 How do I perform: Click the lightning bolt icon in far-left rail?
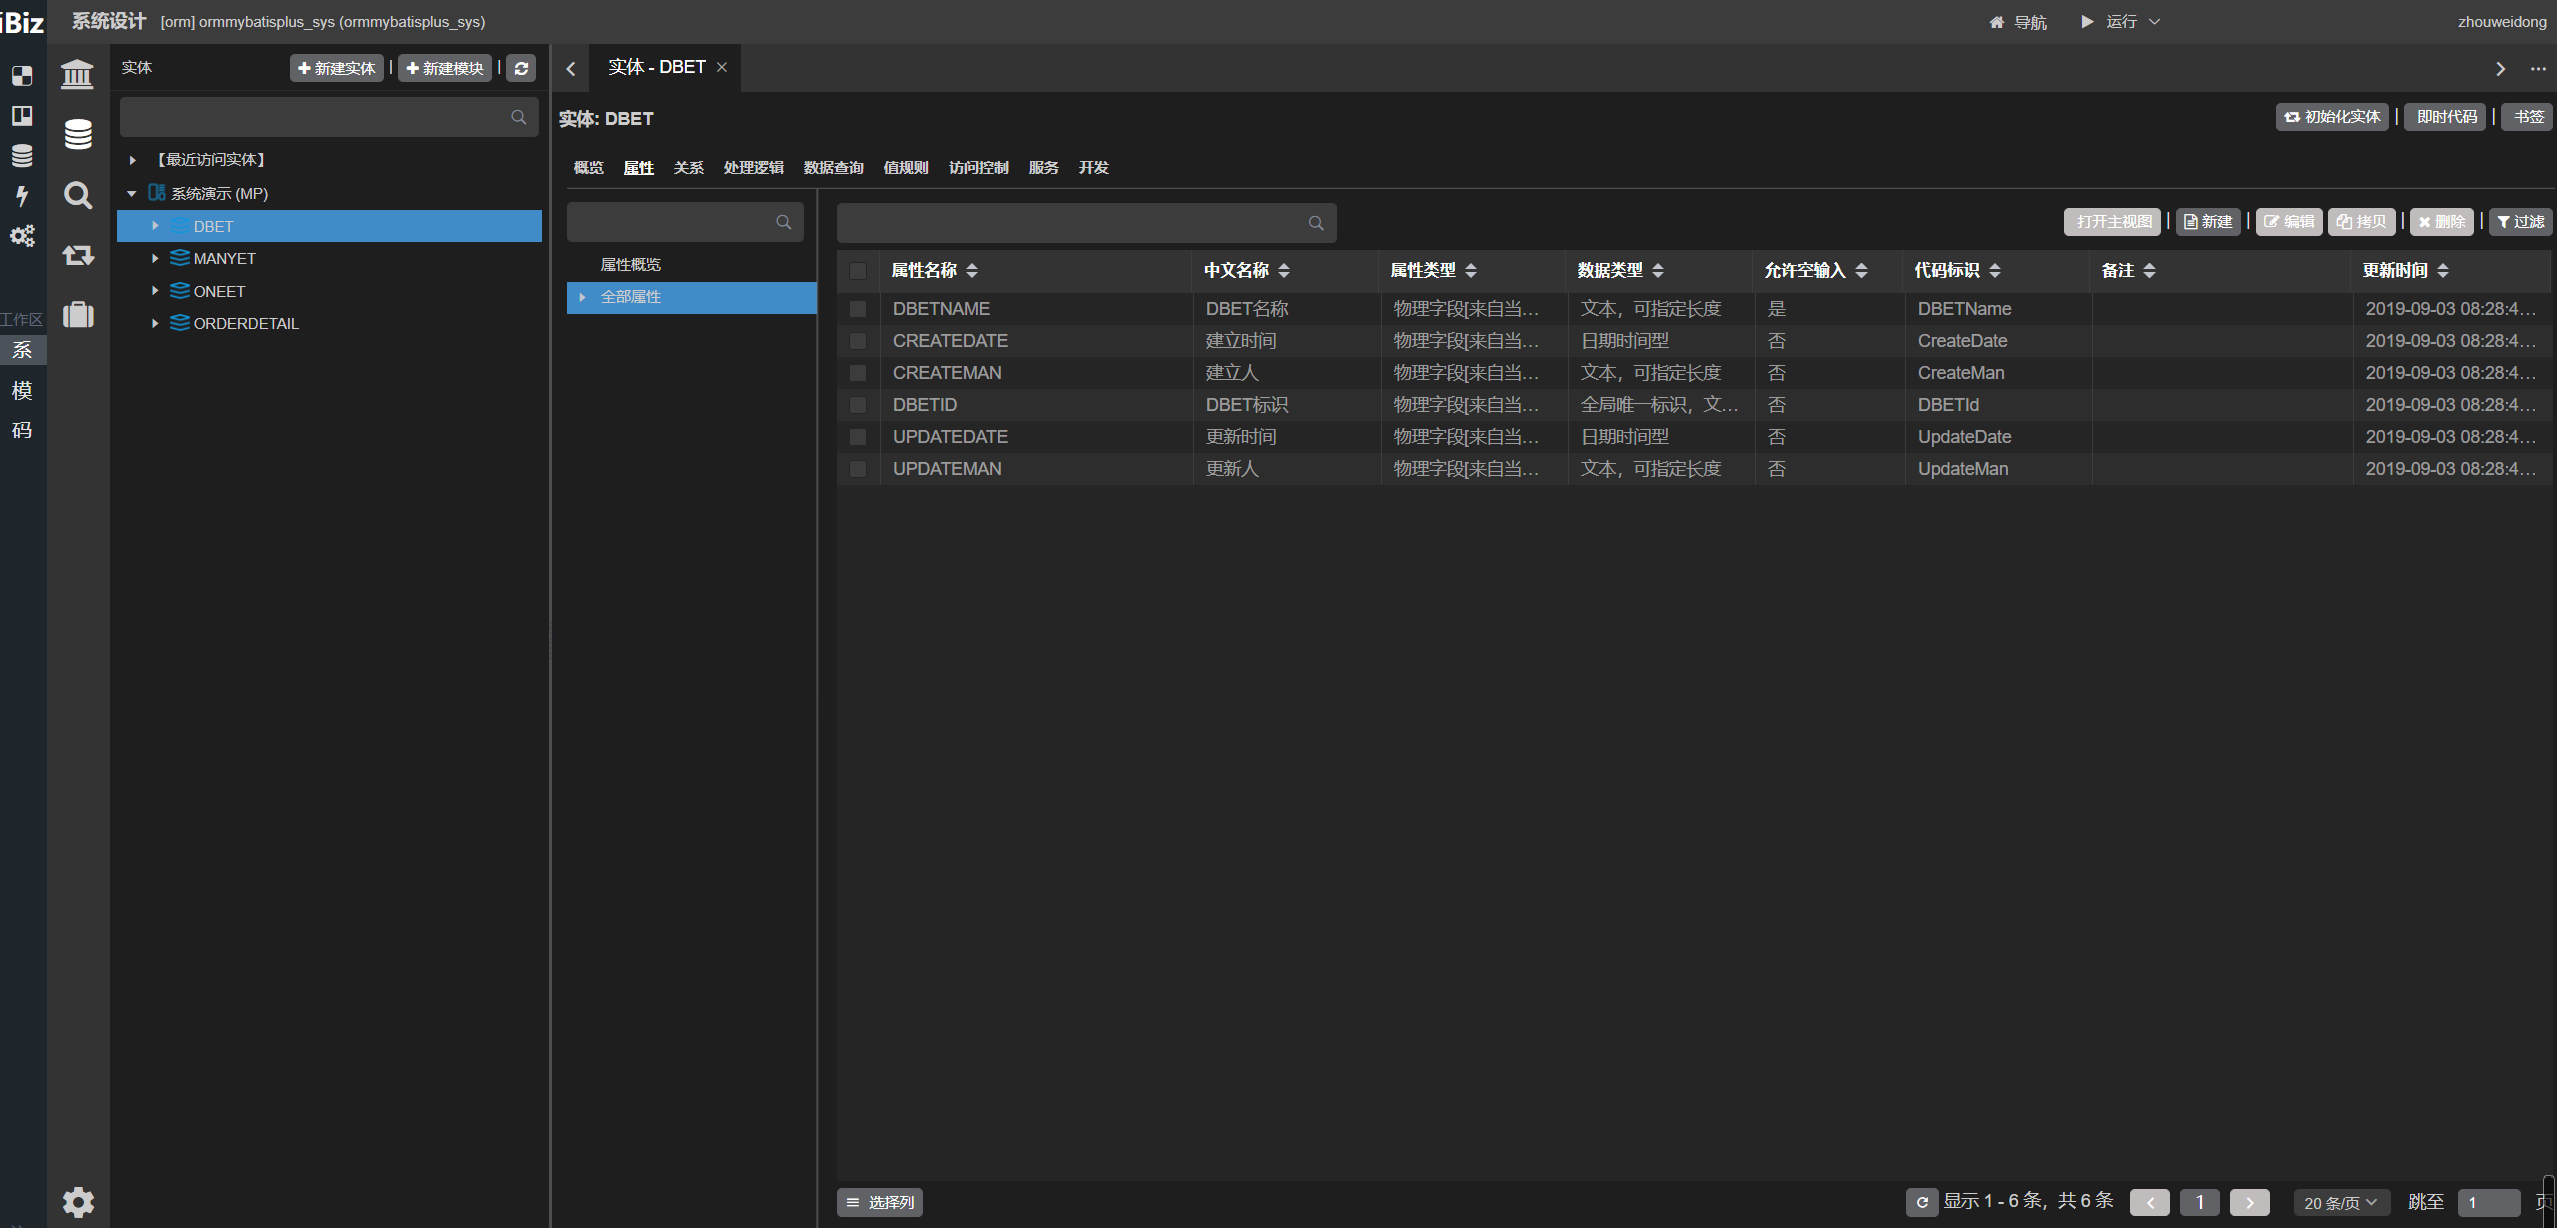22,196
